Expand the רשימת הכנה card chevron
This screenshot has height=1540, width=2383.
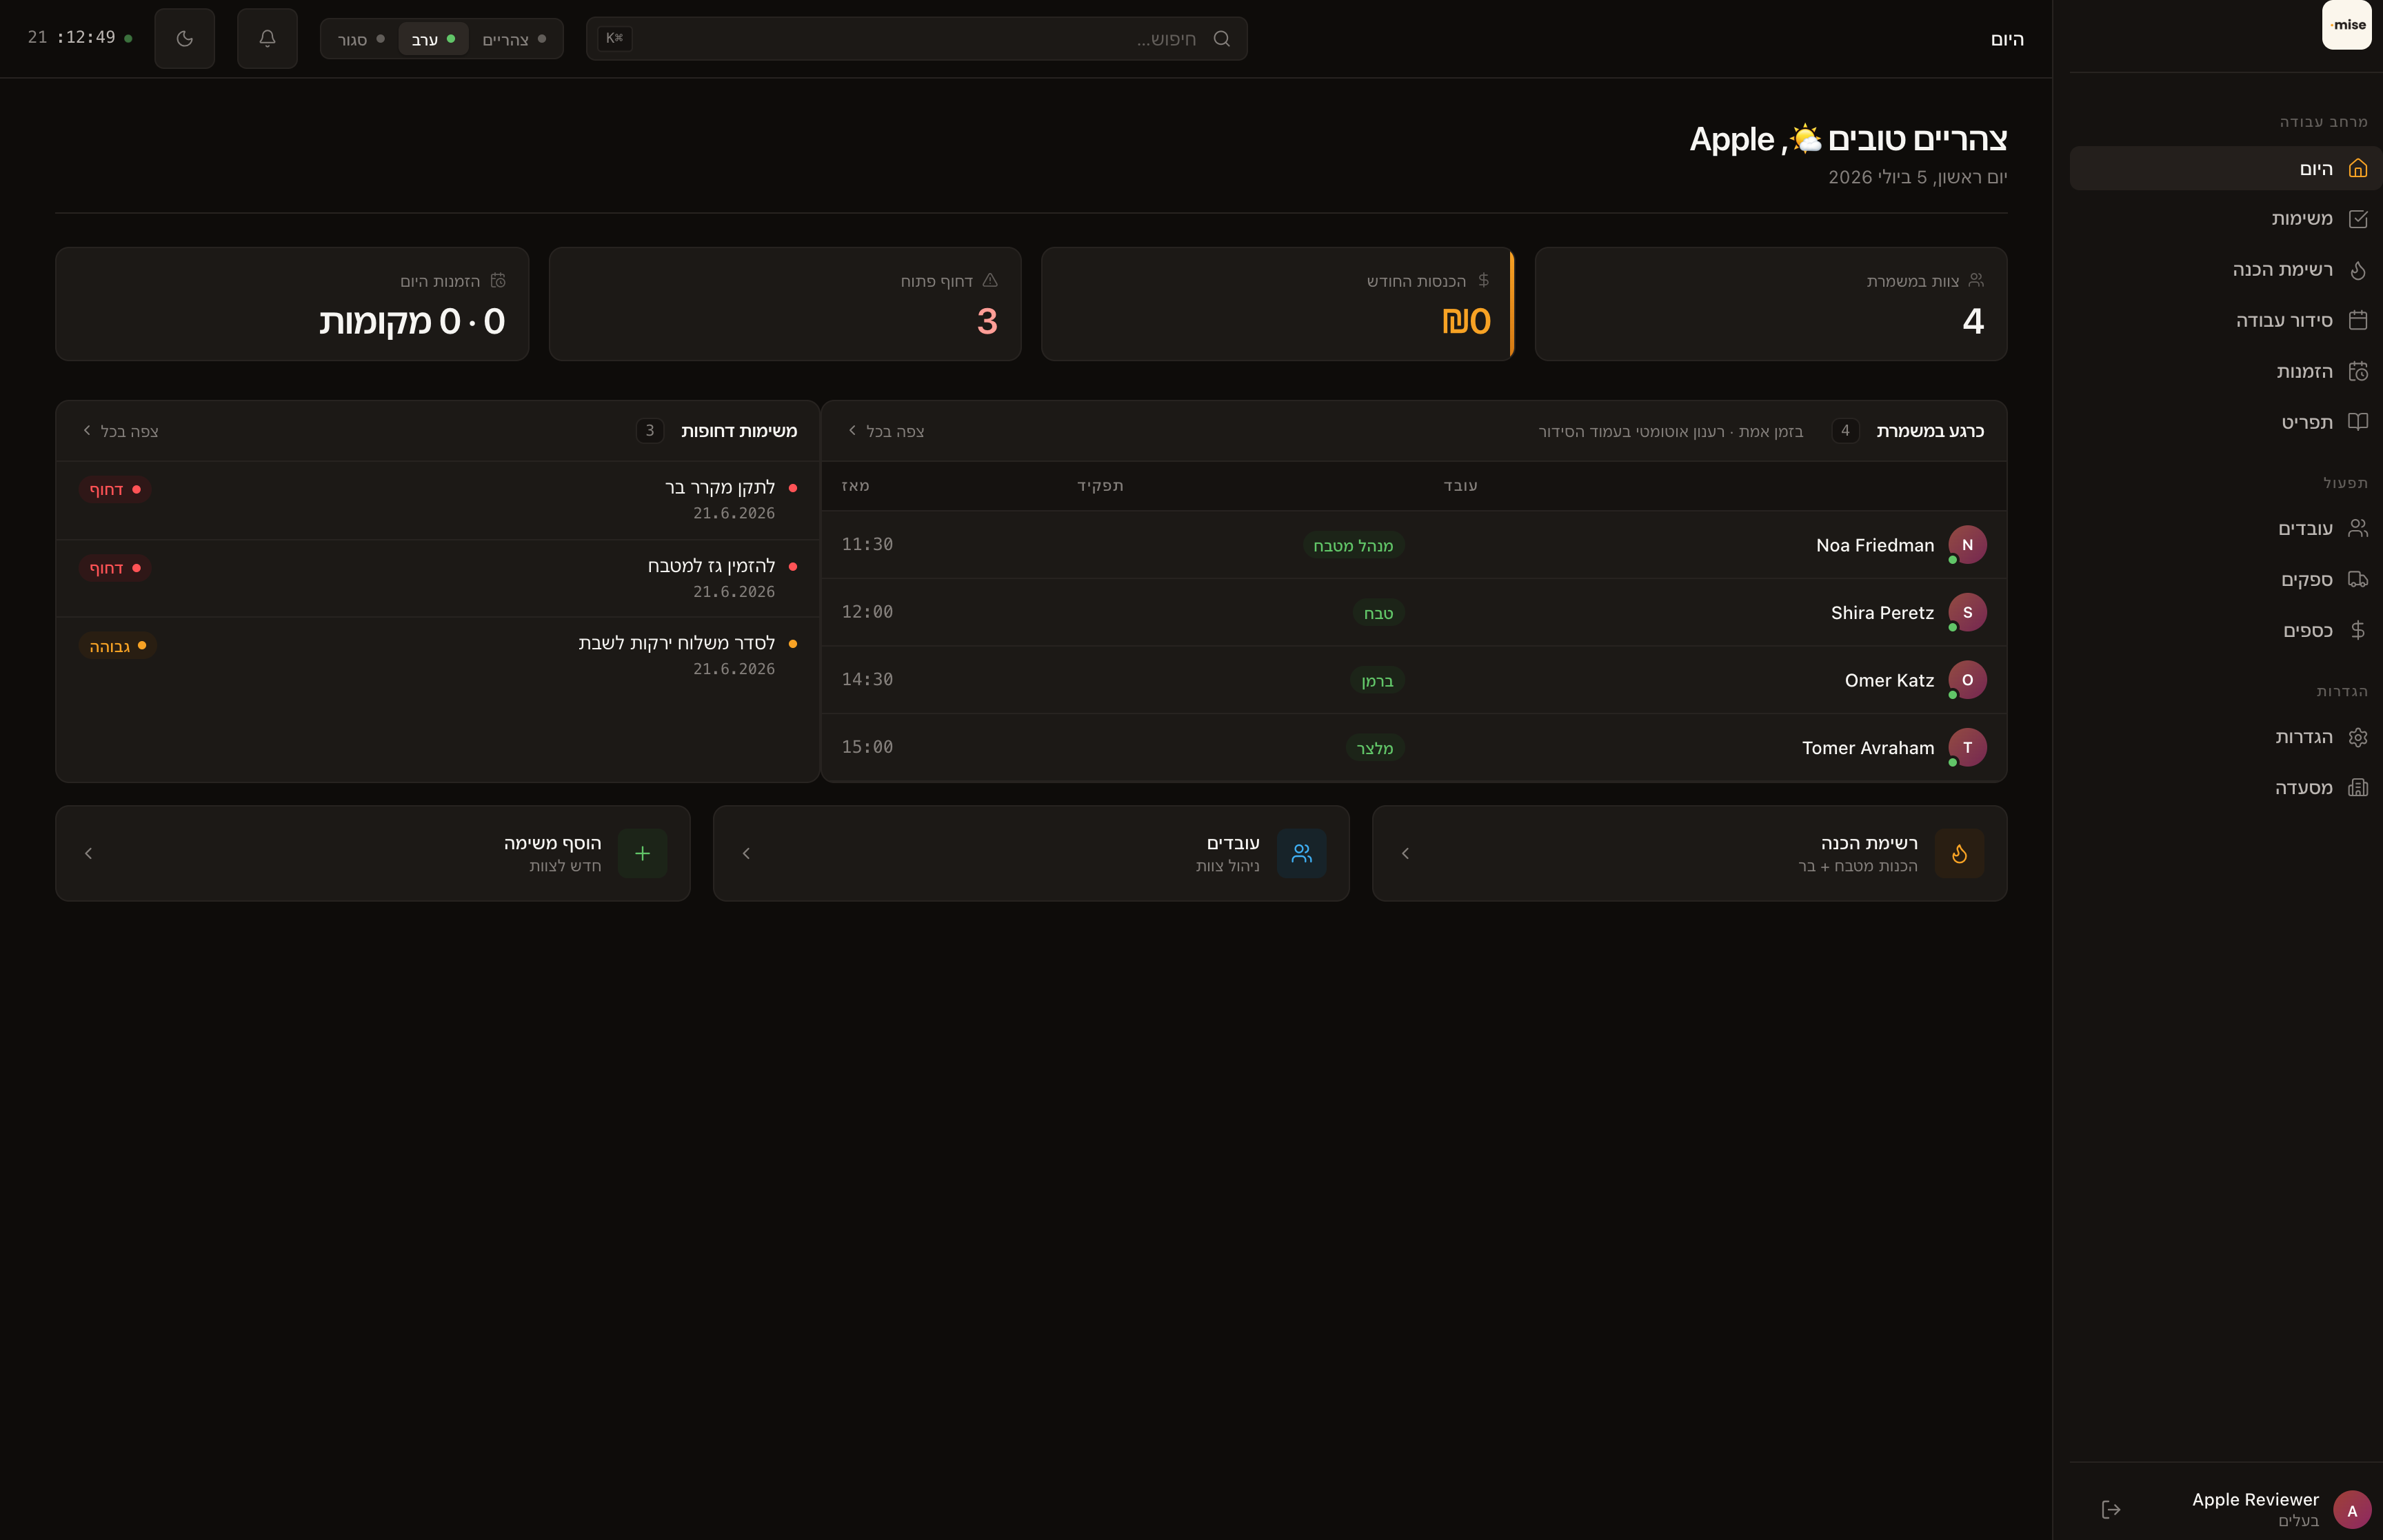[1405, 853]
